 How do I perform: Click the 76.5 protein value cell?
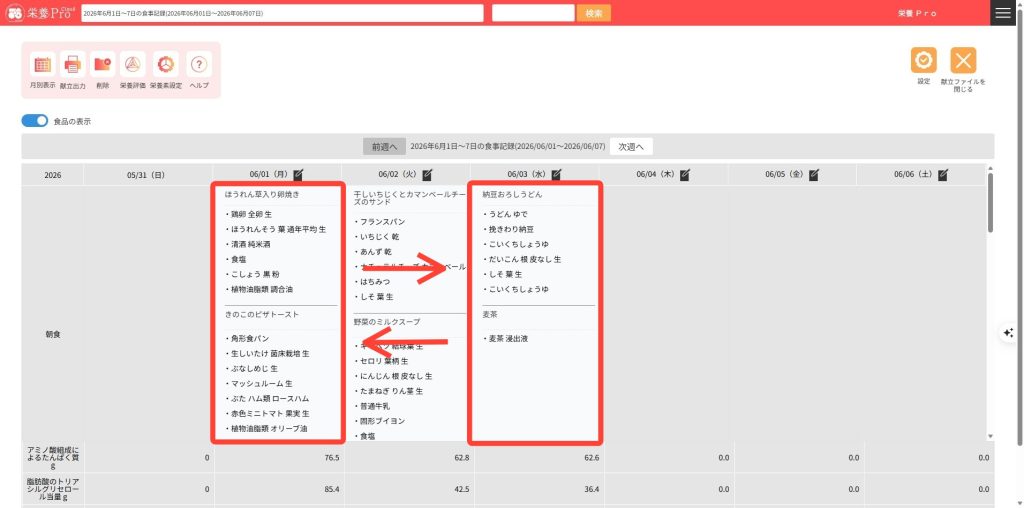[280, 458]
